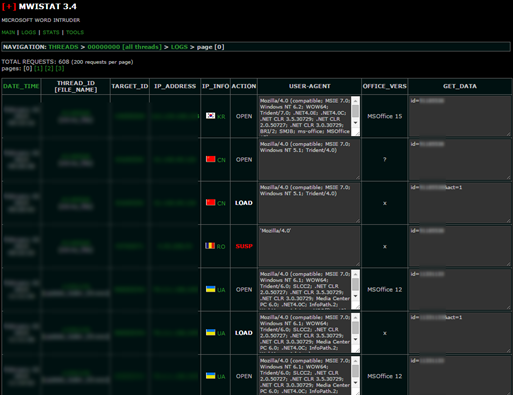The width and height of the screenshot is (513, 395).
Task: Click the scrollbar thumb in the UA LOAD user-agent box
Action: [x=355, y=328]
